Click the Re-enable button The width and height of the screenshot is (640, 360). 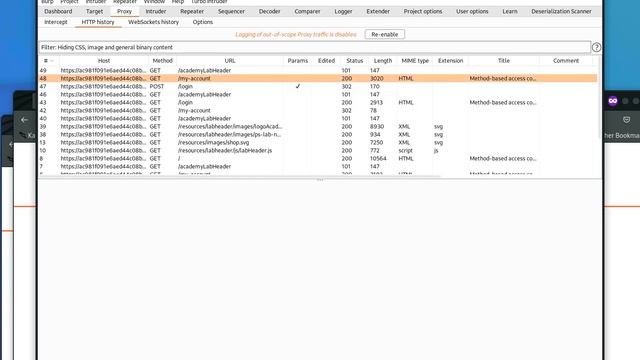(x=384, y=34)
